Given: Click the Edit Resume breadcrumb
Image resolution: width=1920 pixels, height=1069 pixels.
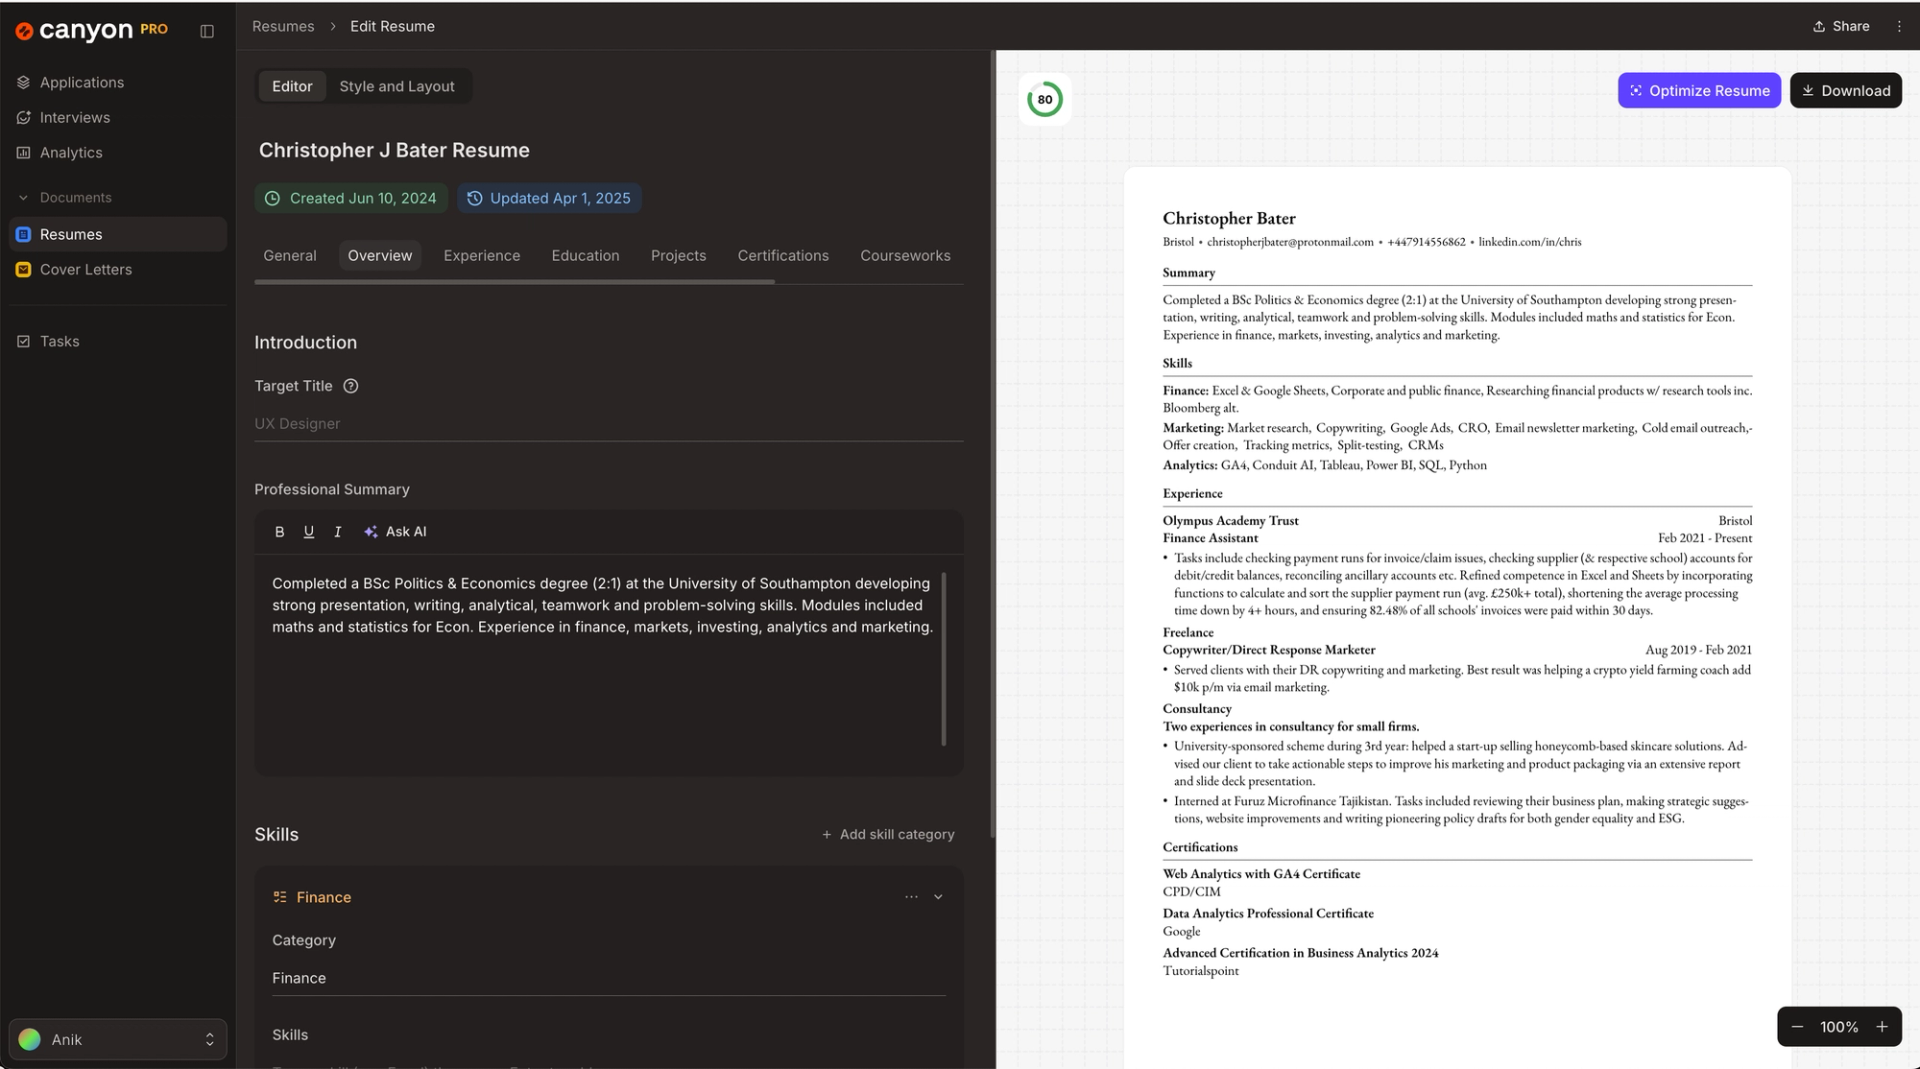Looking at the screenshot, I should pyautogui.click(x=392, y=26).
